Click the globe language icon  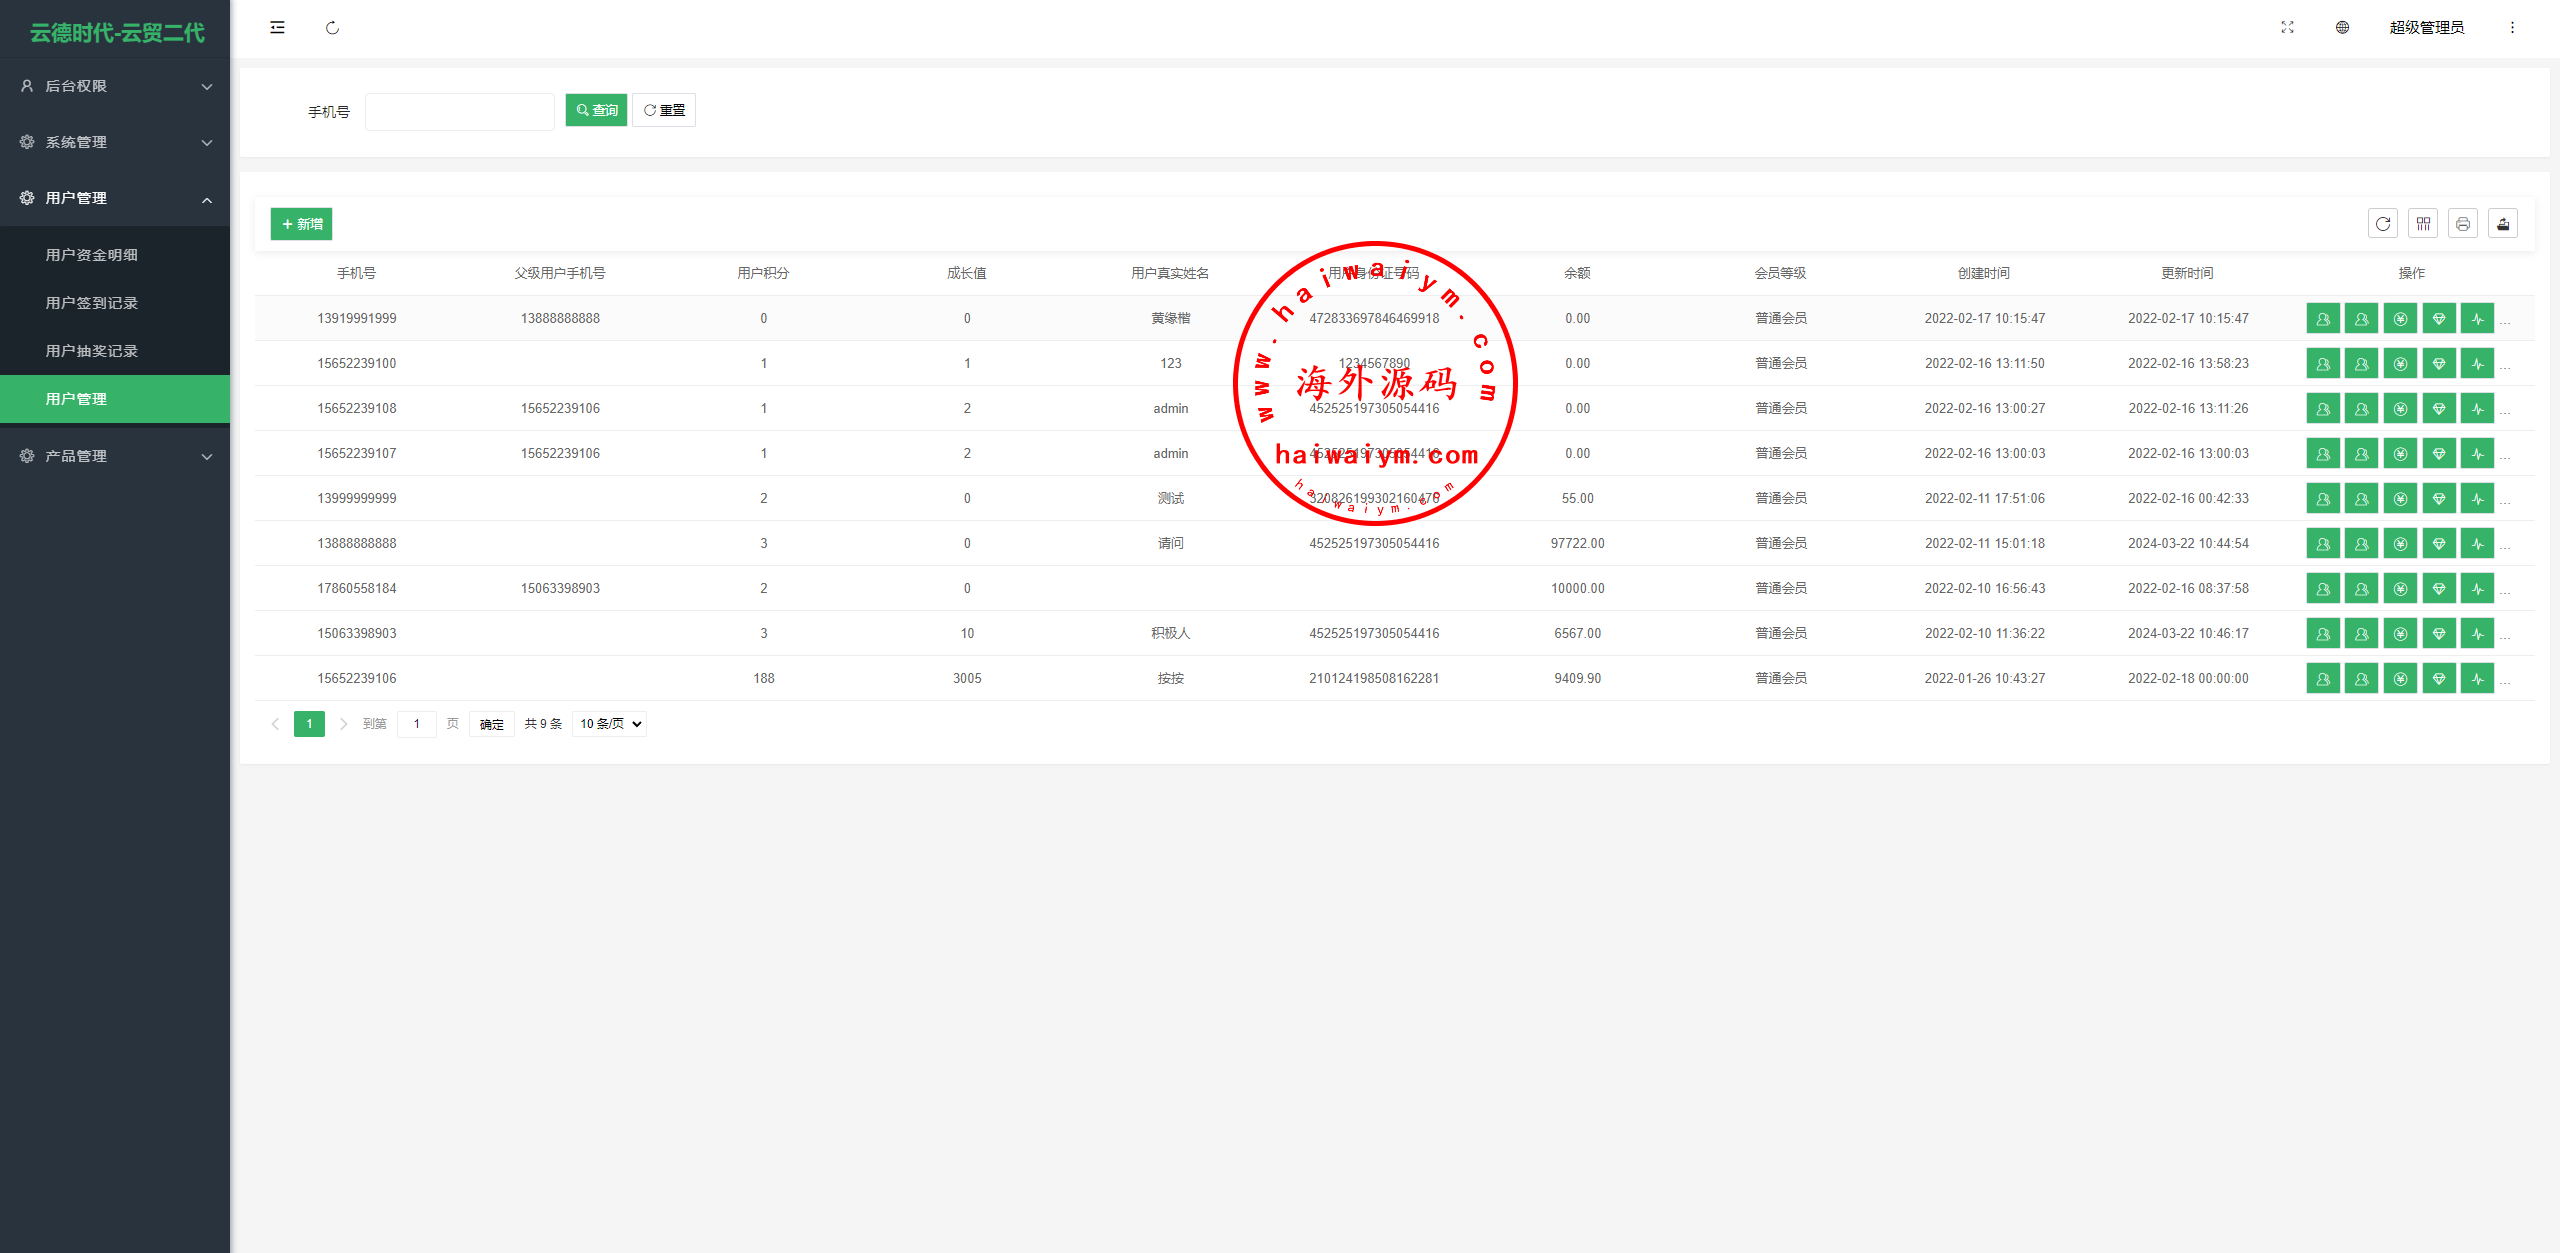(2342, 28)
